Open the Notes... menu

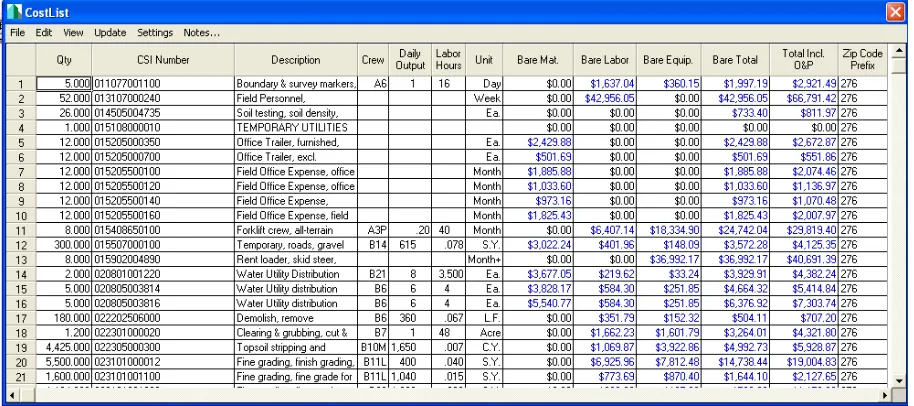[202, 33]
